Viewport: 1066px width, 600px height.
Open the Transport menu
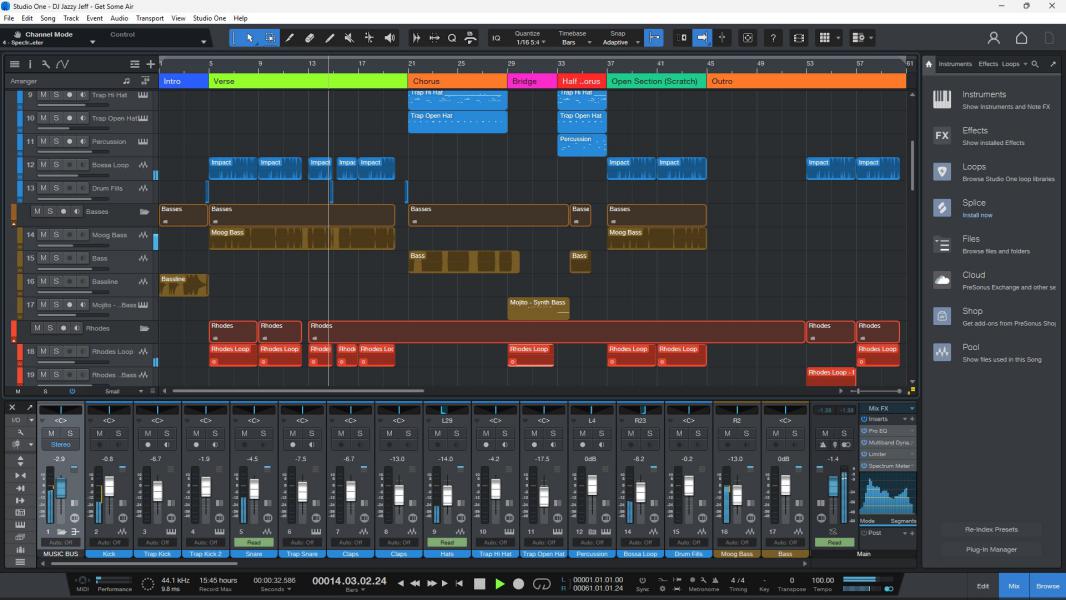pos(149,18)
